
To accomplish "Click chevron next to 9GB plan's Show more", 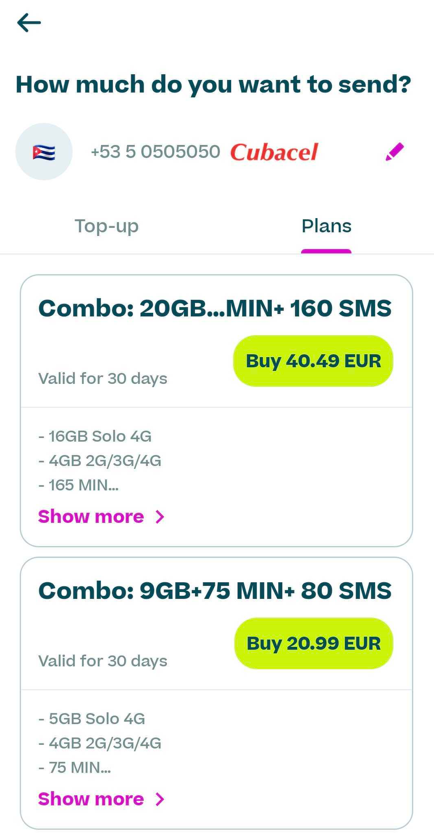I will [160, 799].
